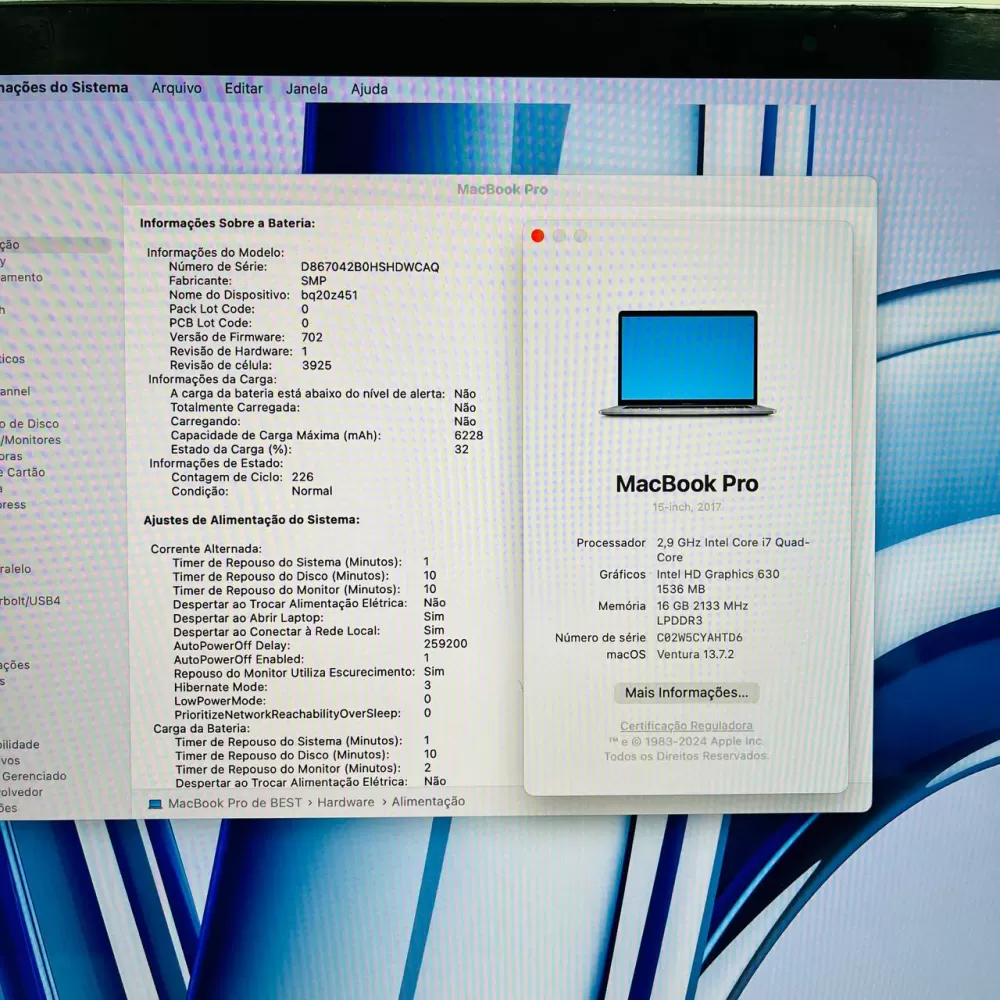Click the cycle count value "226"

pyautogui.click(x=302, y=477)
